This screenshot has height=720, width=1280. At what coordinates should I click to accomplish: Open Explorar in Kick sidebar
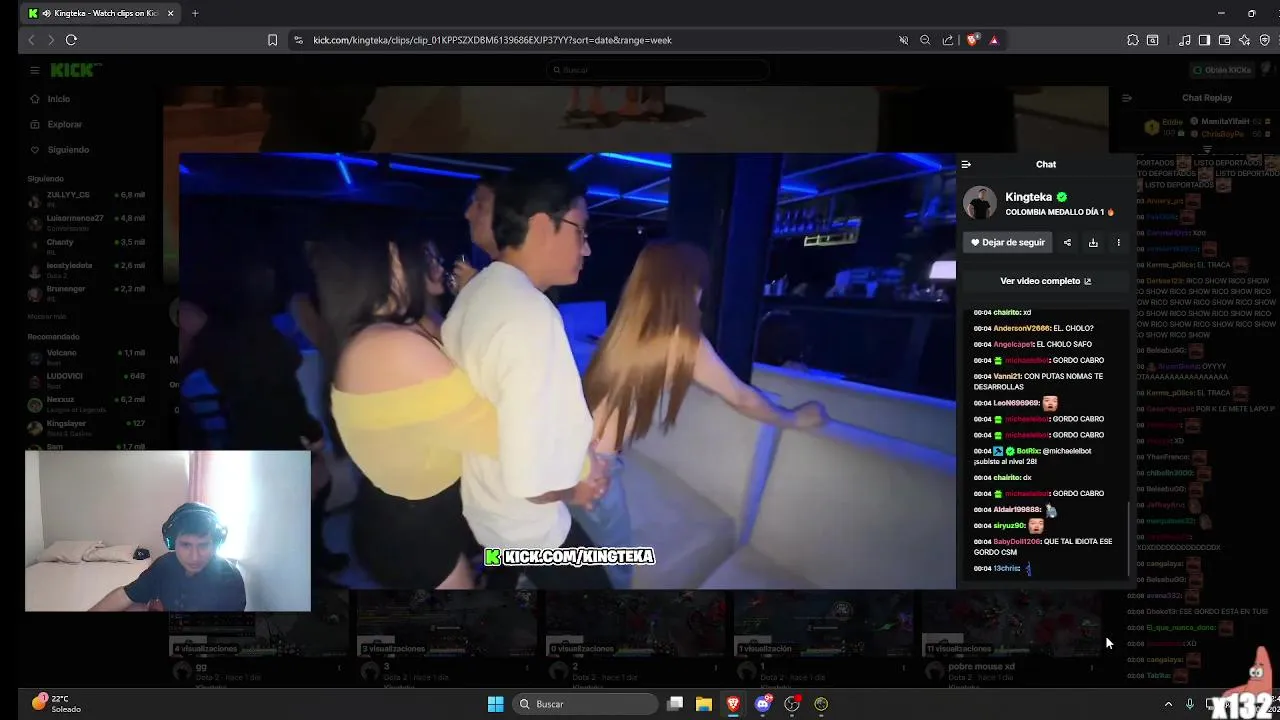tap(64, 124)
